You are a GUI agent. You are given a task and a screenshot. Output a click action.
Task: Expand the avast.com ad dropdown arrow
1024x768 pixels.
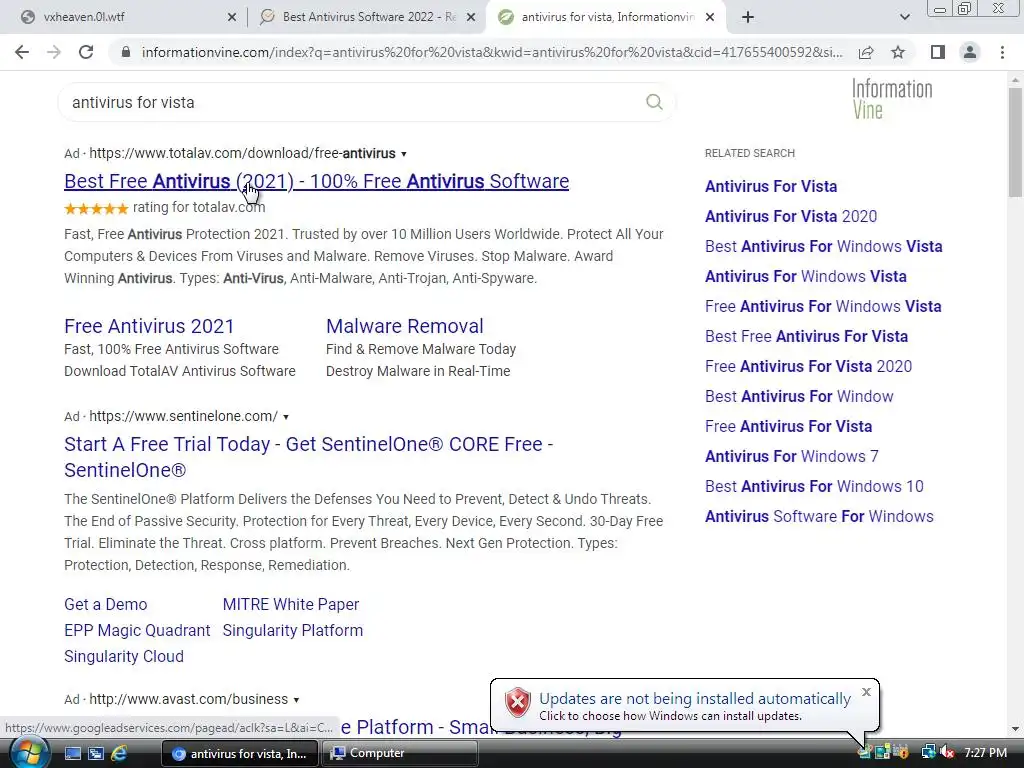(296, 700)
